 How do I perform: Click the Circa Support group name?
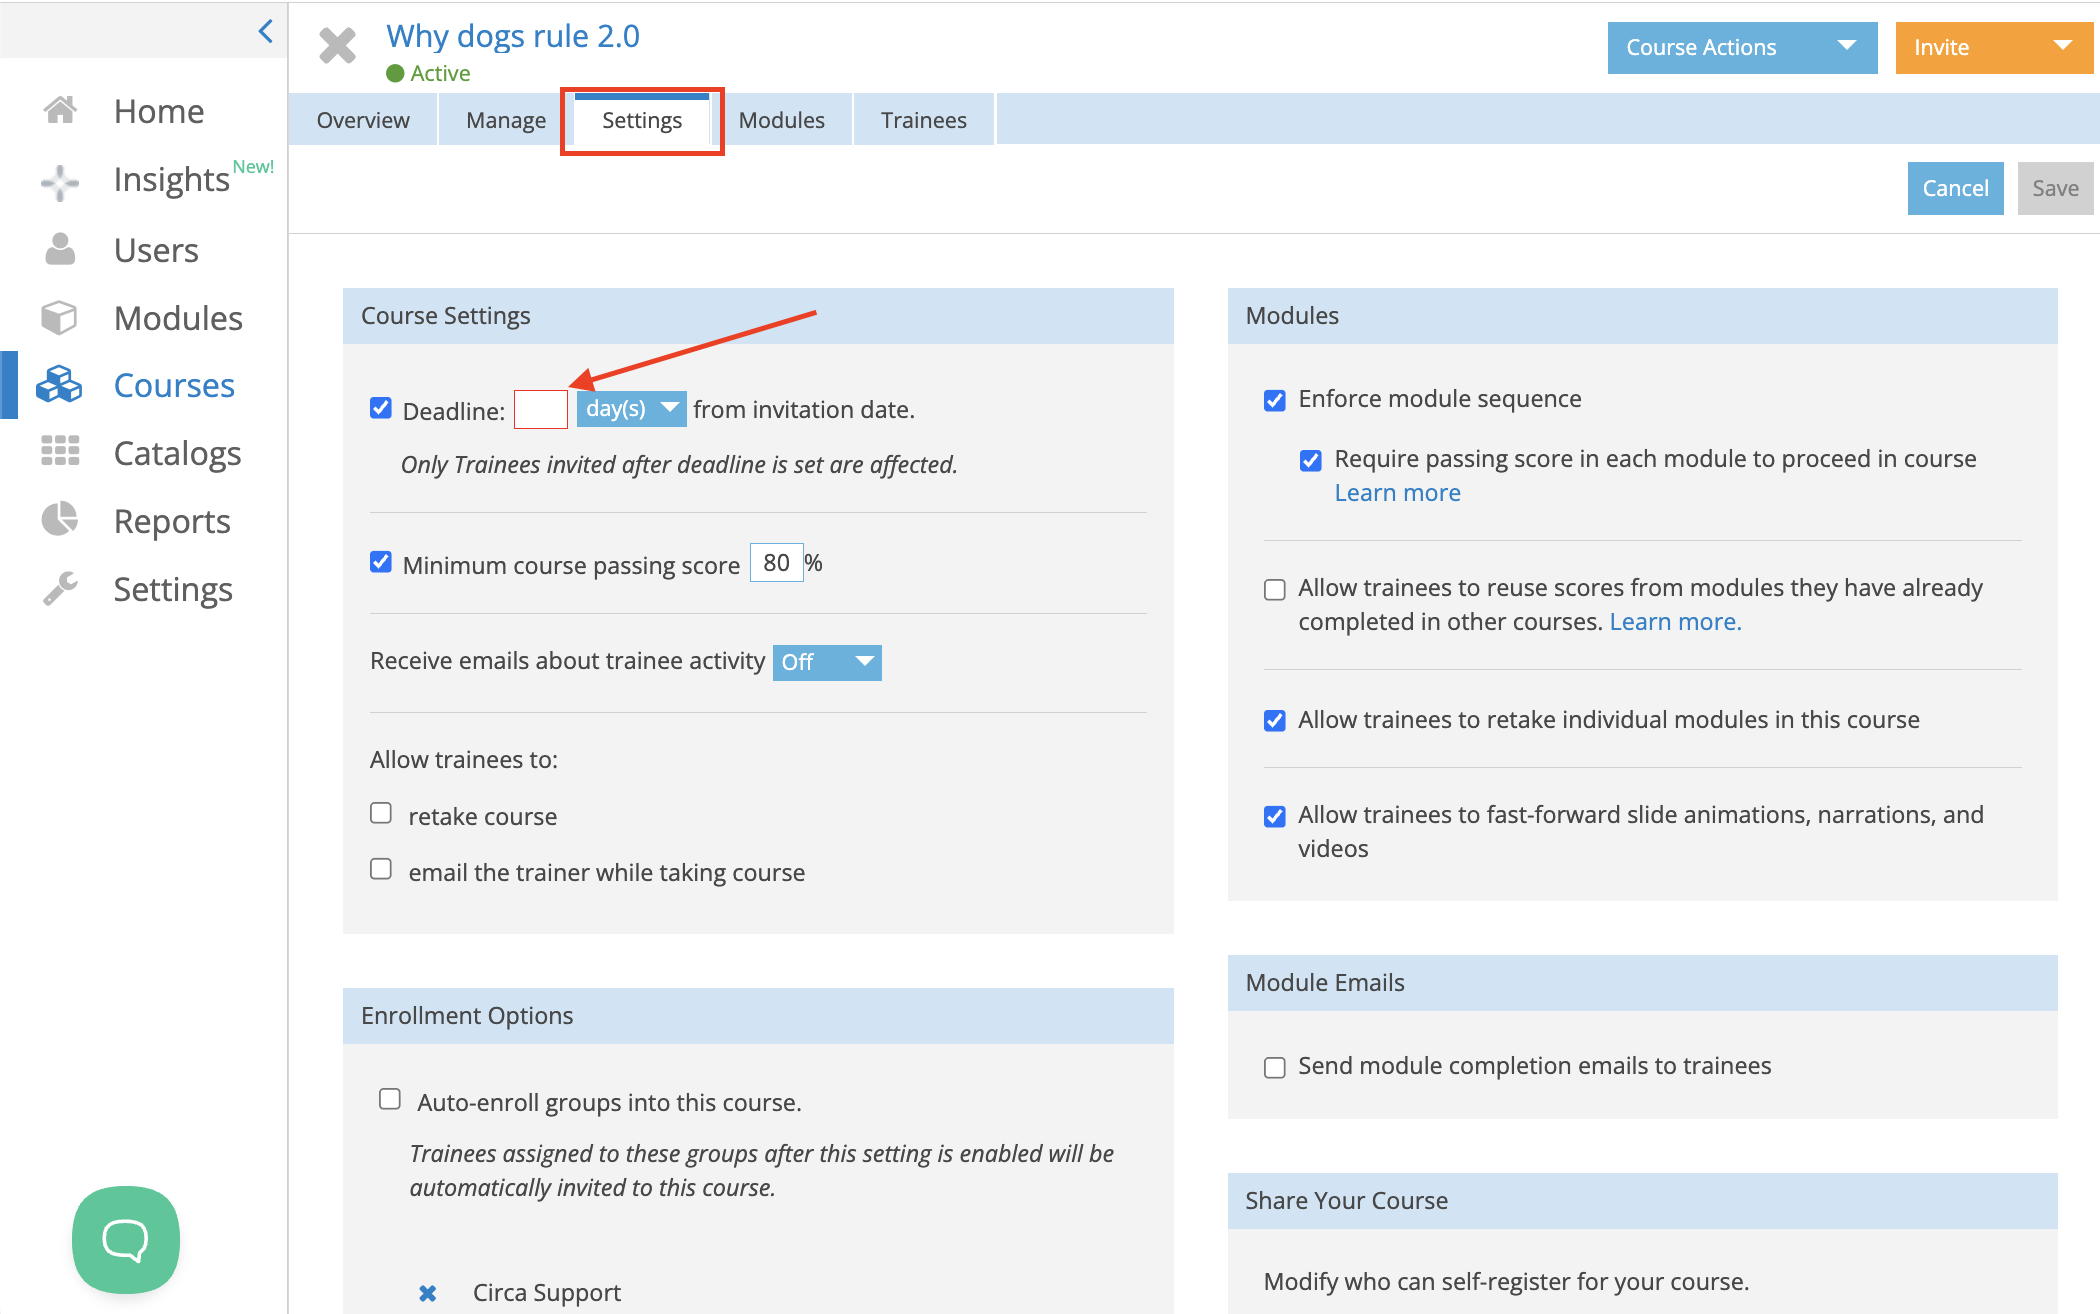point(547,1293)
